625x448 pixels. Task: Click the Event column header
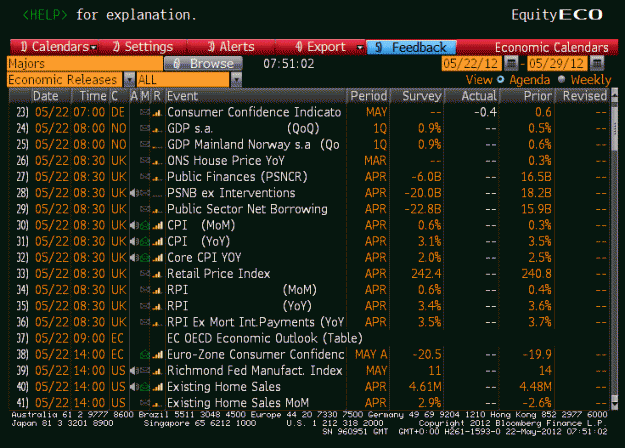tap(256, 96)
